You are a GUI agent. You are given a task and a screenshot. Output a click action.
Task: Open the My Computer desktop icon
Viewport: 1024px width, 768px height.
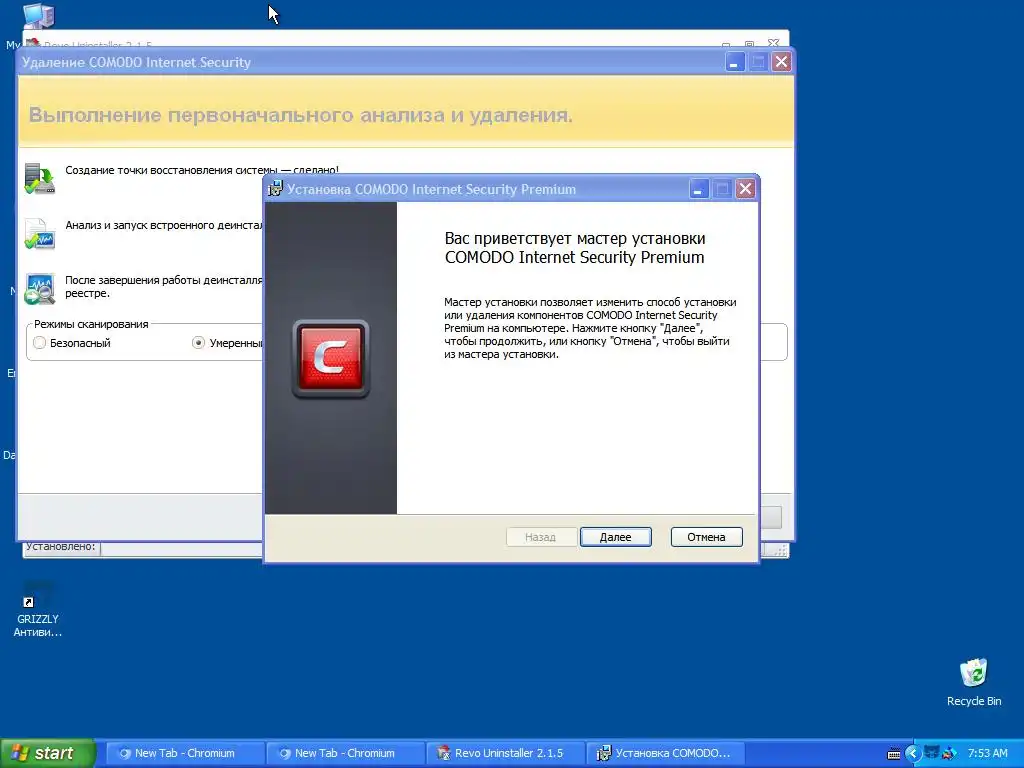point(38,16)
